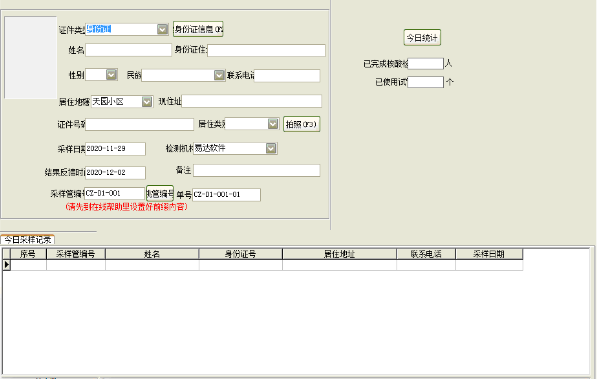
Task: Expand the 居住地址 dropdown showing 天园小区
Action: [147, 102]
